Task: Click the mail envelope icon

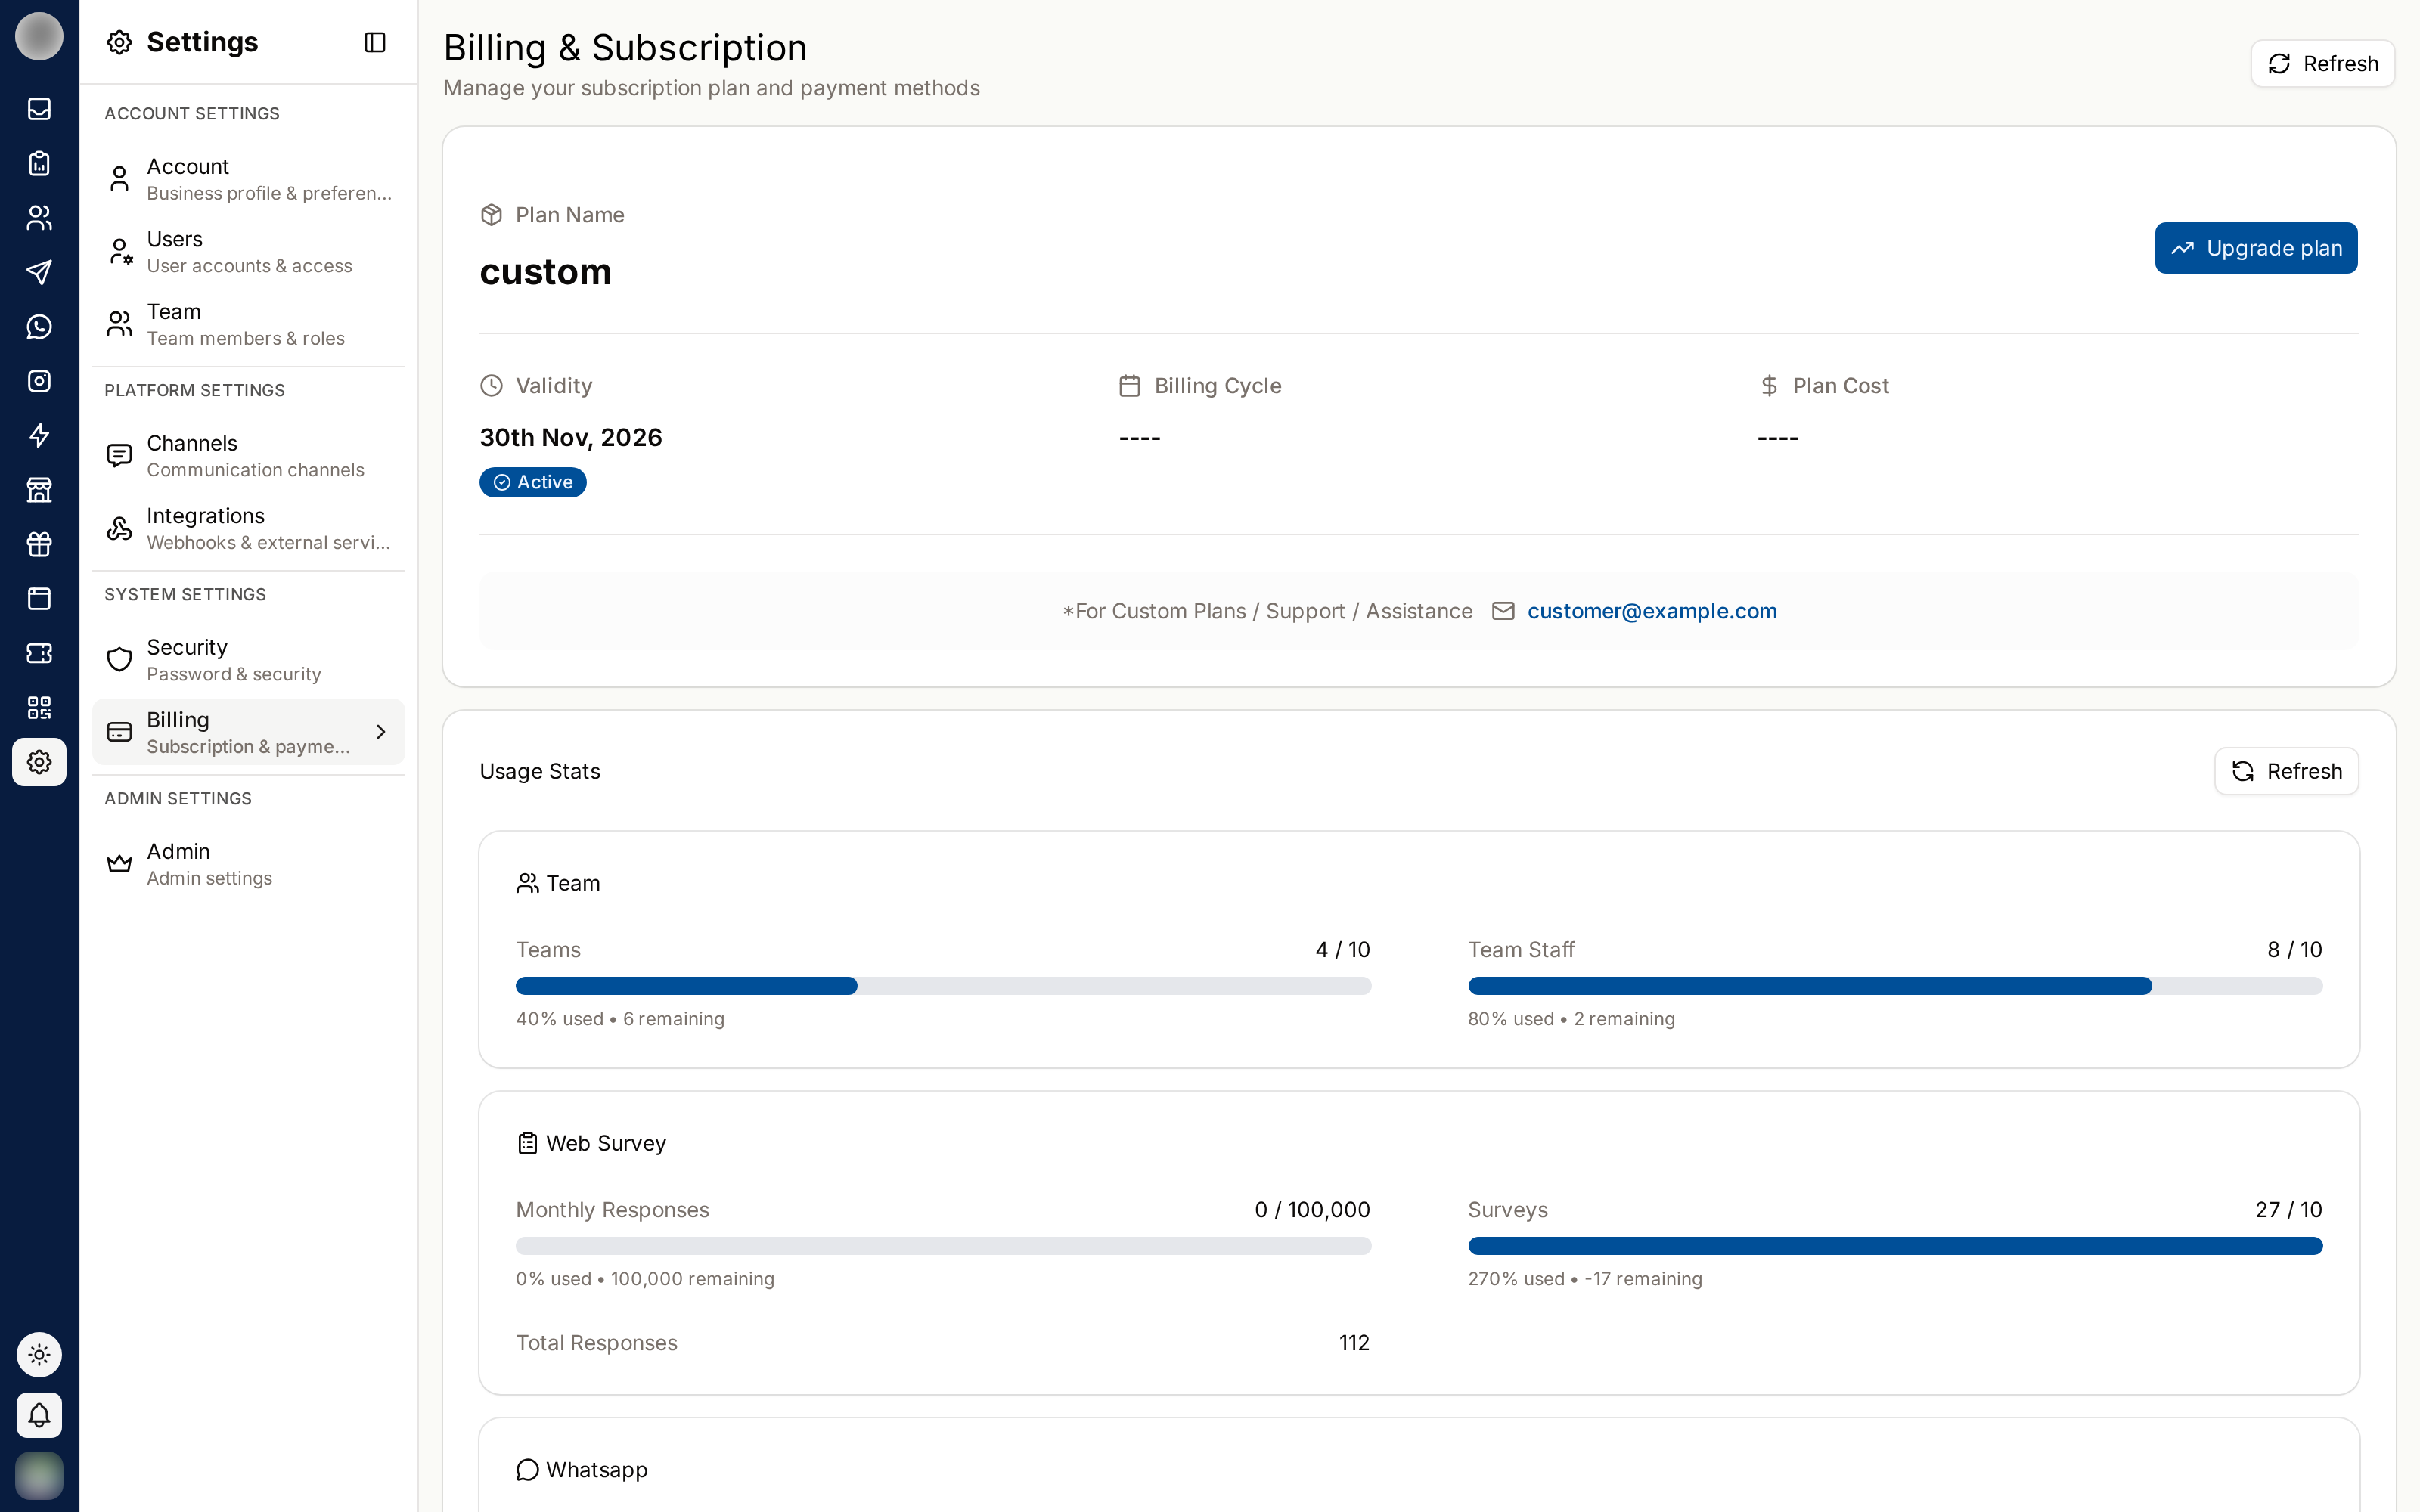Action: pyautogui.click(x=1503, y=611)
